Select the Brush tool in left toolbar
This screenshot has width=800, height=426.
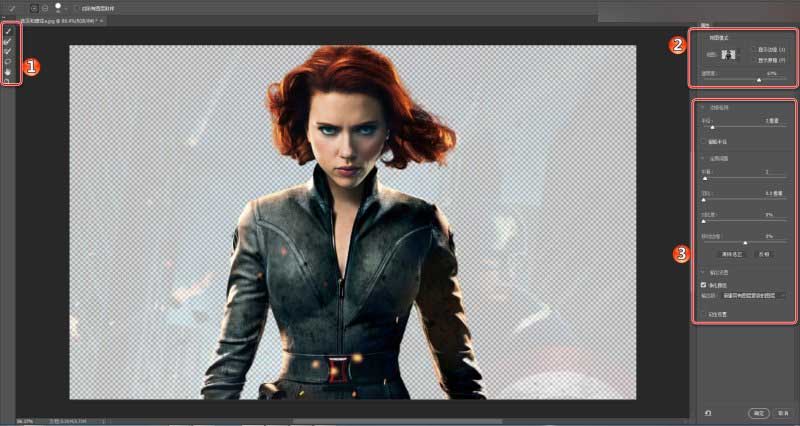tap(8, 51)
